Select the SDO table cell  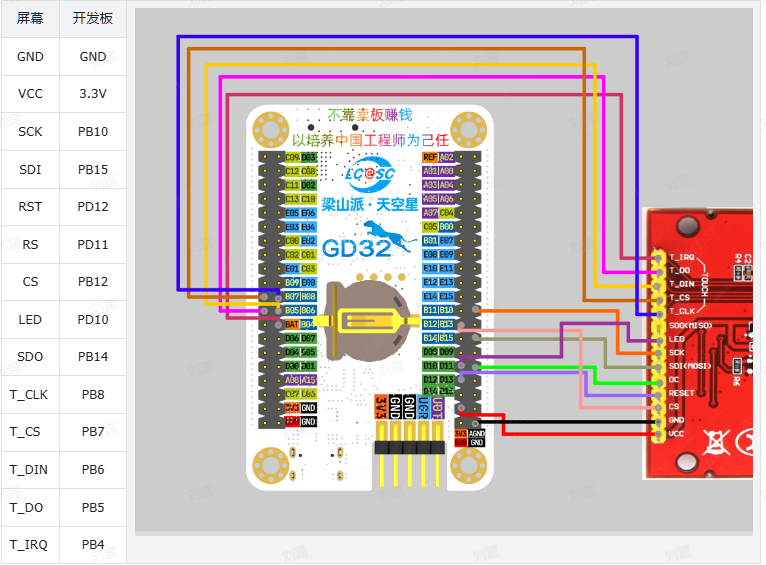[30, 357]
